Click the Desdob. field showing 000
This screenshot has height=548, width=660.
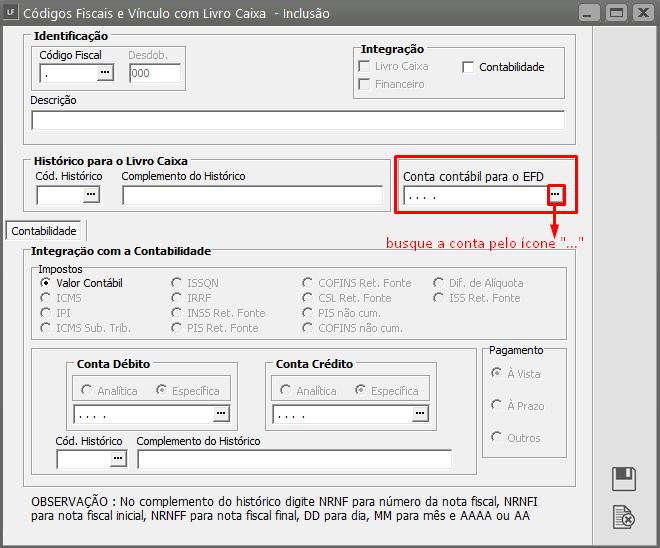pos(154,74)
